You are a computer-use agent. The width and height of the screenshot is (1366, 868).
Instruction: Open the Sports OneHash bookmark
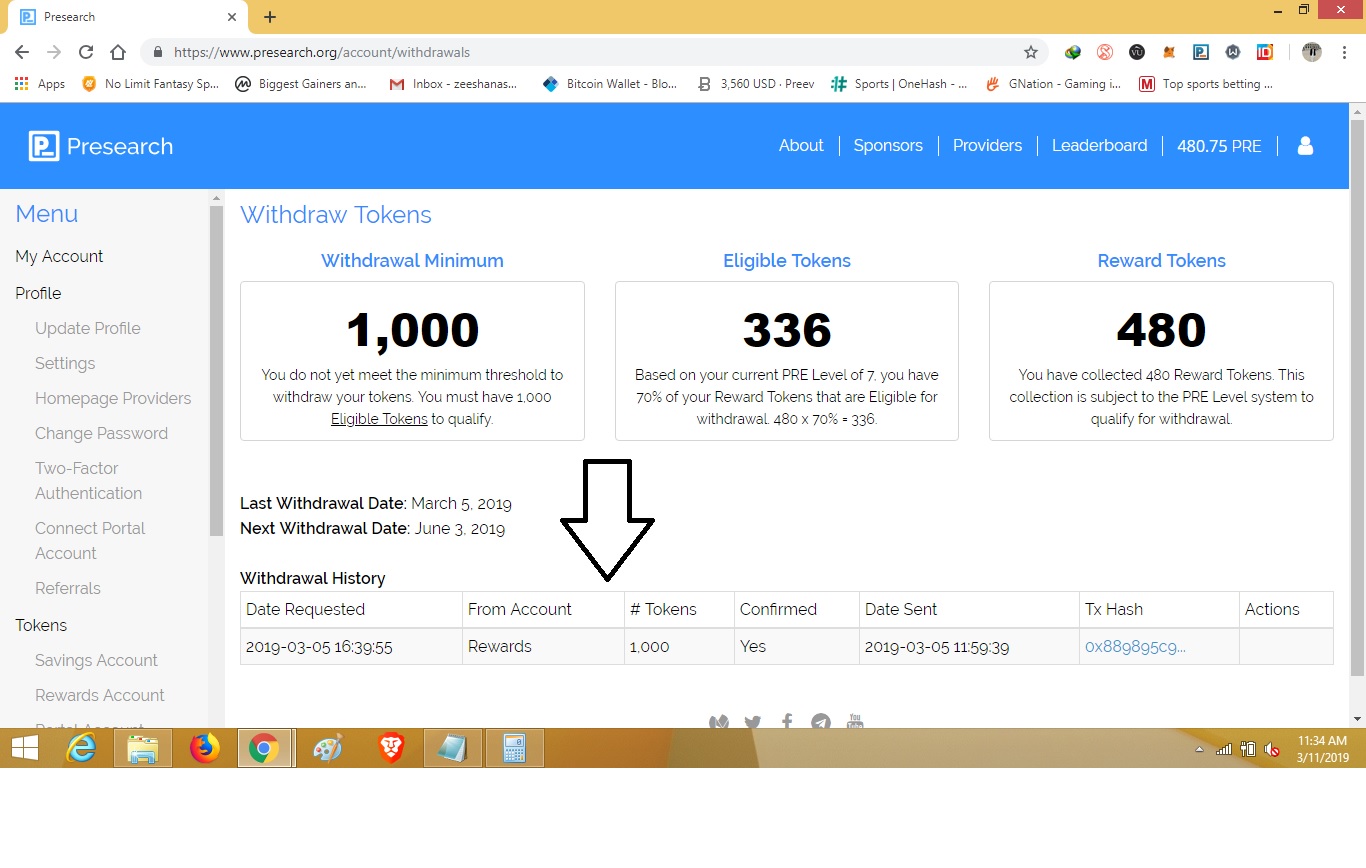(x=899, y=84)
